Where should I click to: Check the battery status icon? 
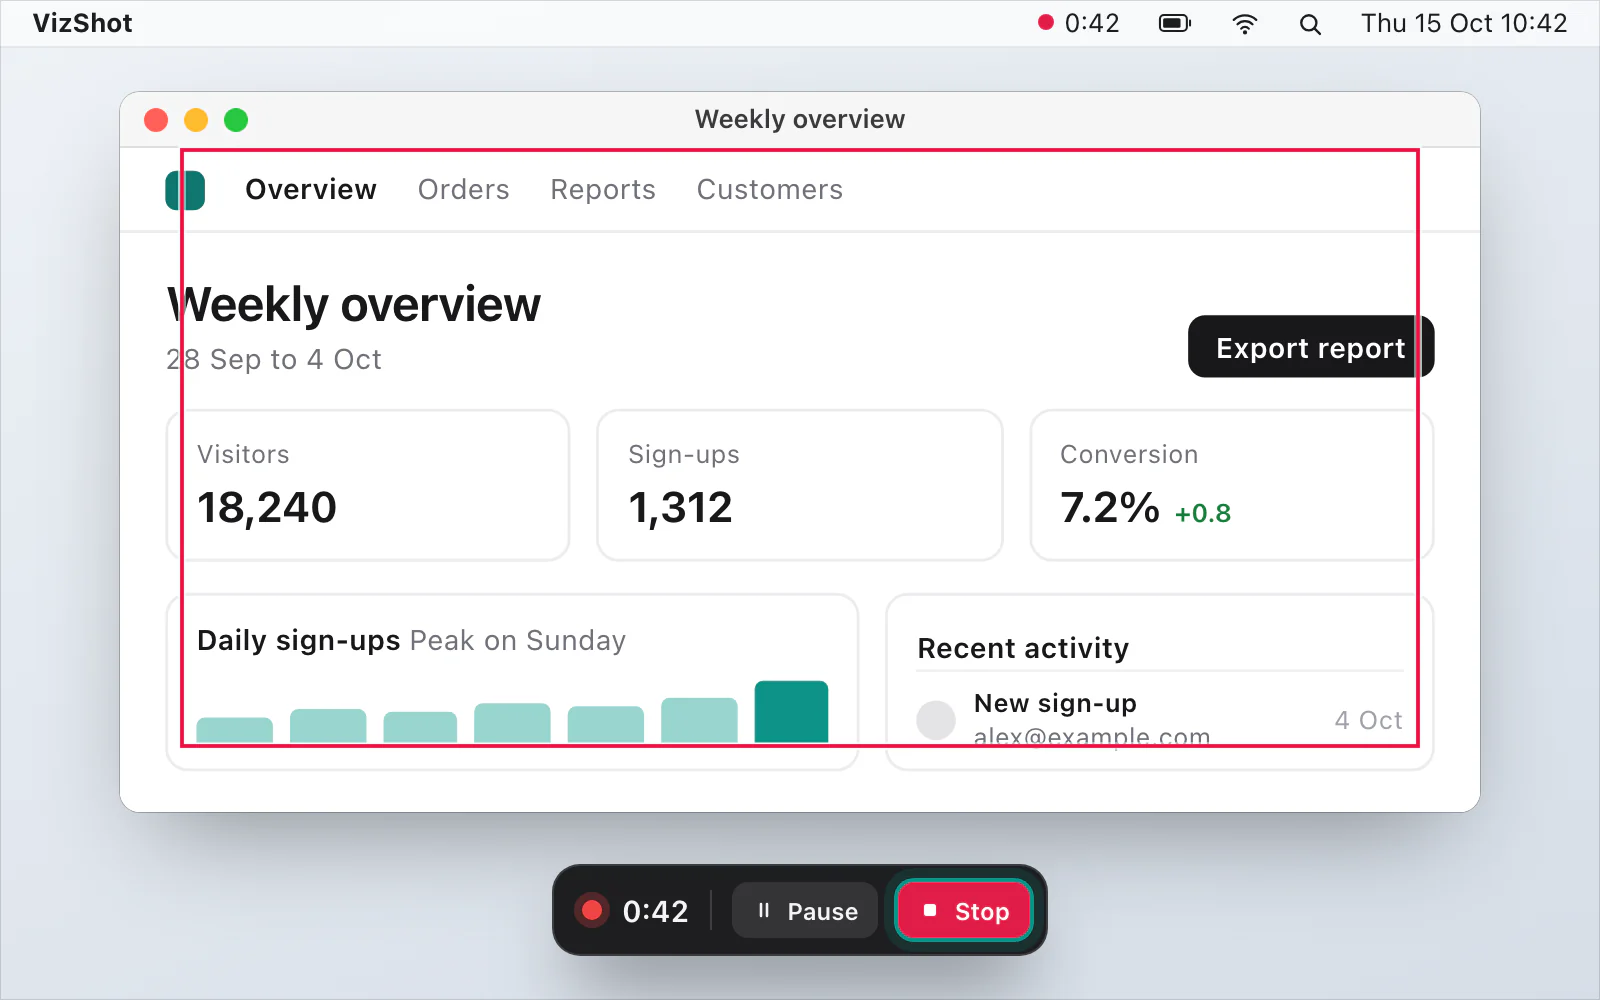point(1175,23)
